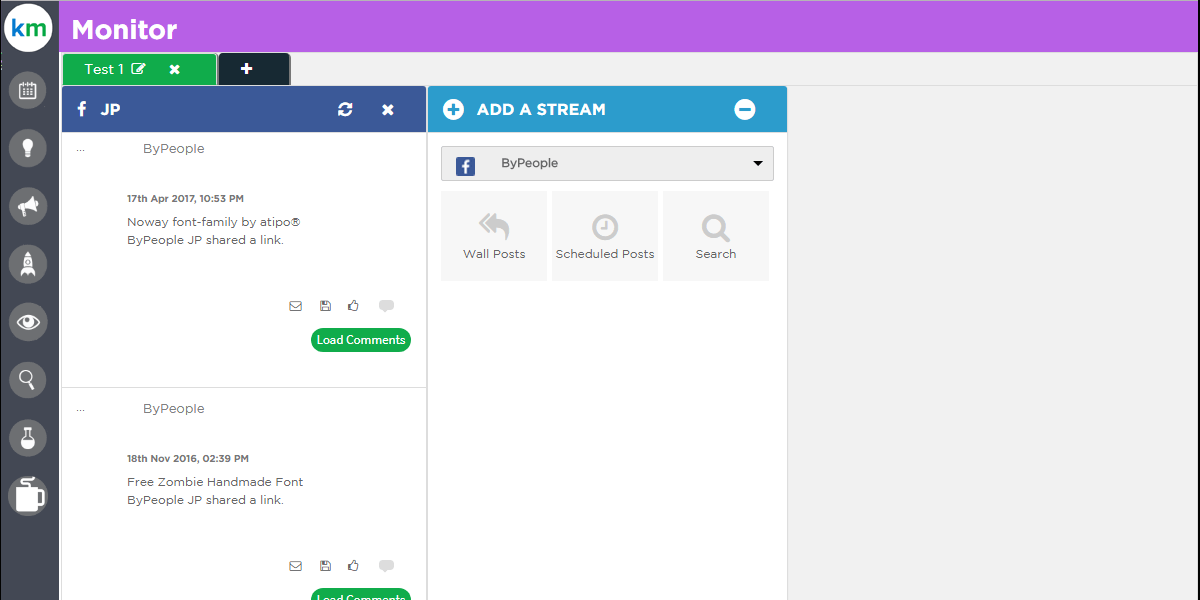The image size is (1200, 600).
Task: Edit the Test 1 tab name
Action: (138, 69)
